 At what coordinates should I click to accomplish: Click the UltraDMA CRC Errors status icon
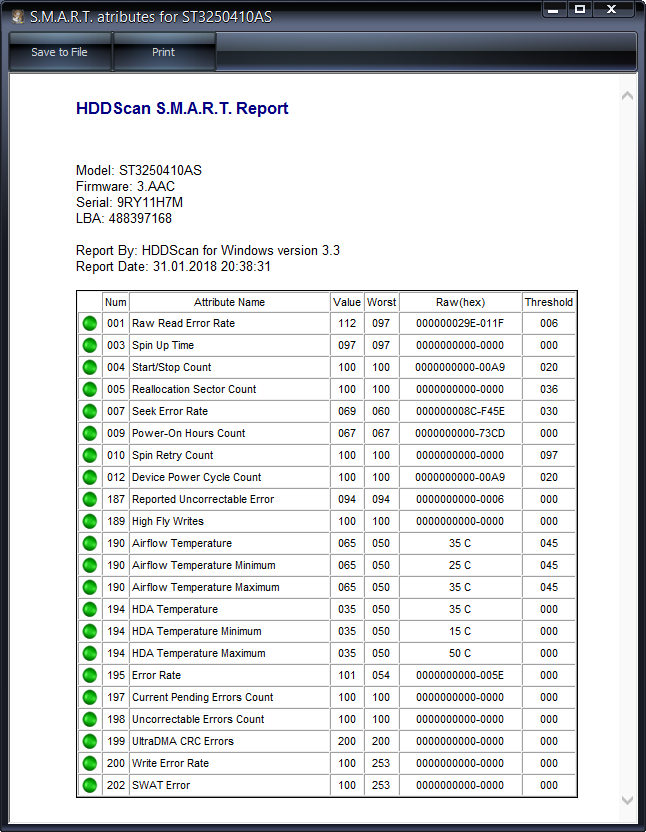[x=89, y=741]
